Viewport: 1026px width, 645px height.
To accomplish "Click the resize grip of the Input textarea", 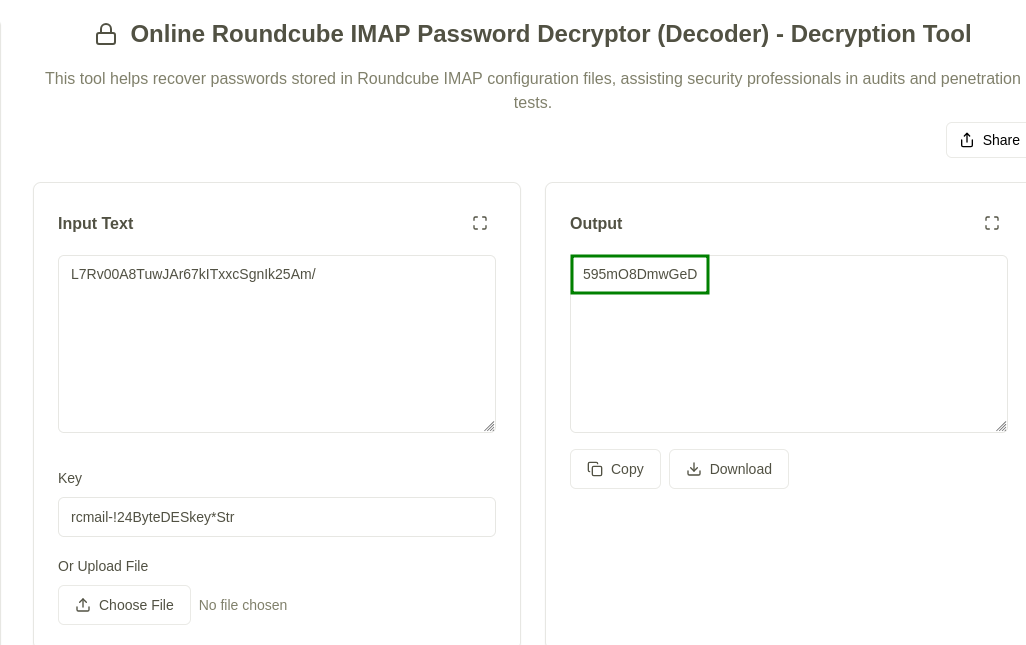I will click(x=490, y=427).
